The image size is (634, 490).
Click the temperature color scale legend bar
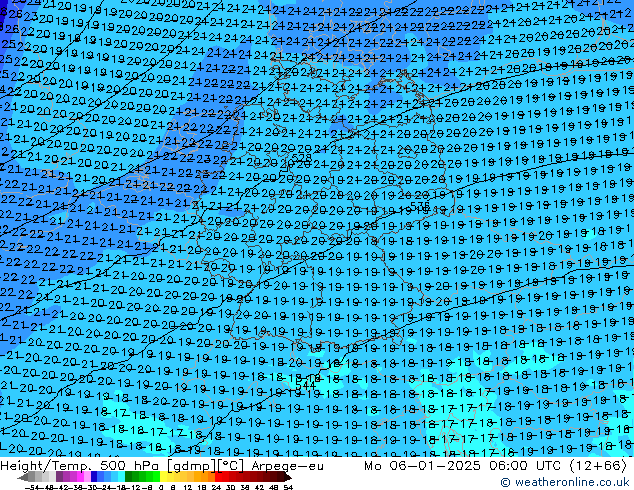pos(155,477)
